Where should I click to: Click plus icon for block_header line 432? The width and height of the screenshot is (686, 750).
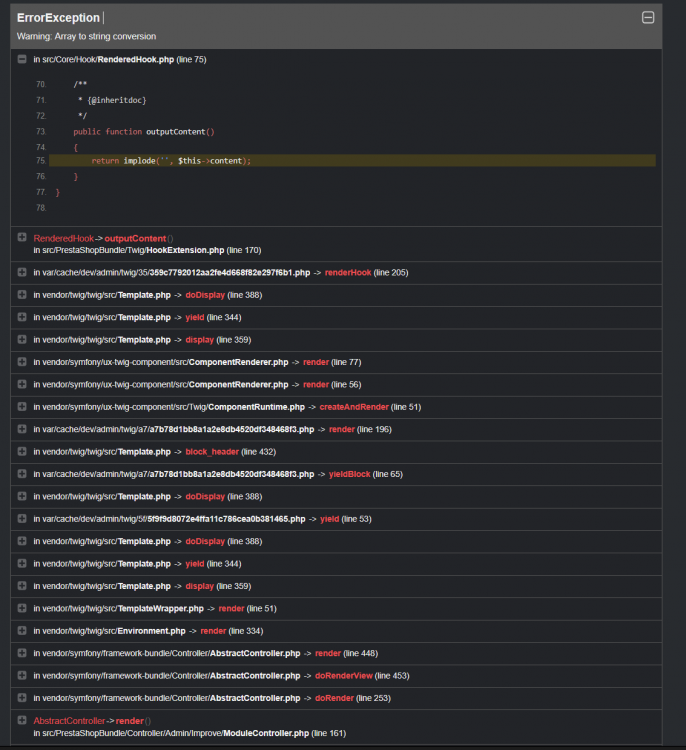pyautogui.click(x=22, y=452)
